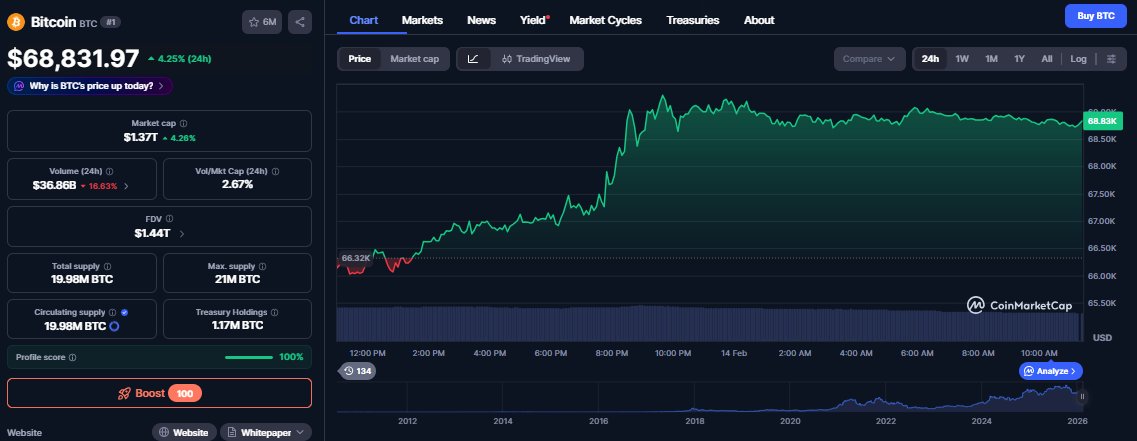
Task: Open Why is BTC's price up today
Action: [90, 86]
